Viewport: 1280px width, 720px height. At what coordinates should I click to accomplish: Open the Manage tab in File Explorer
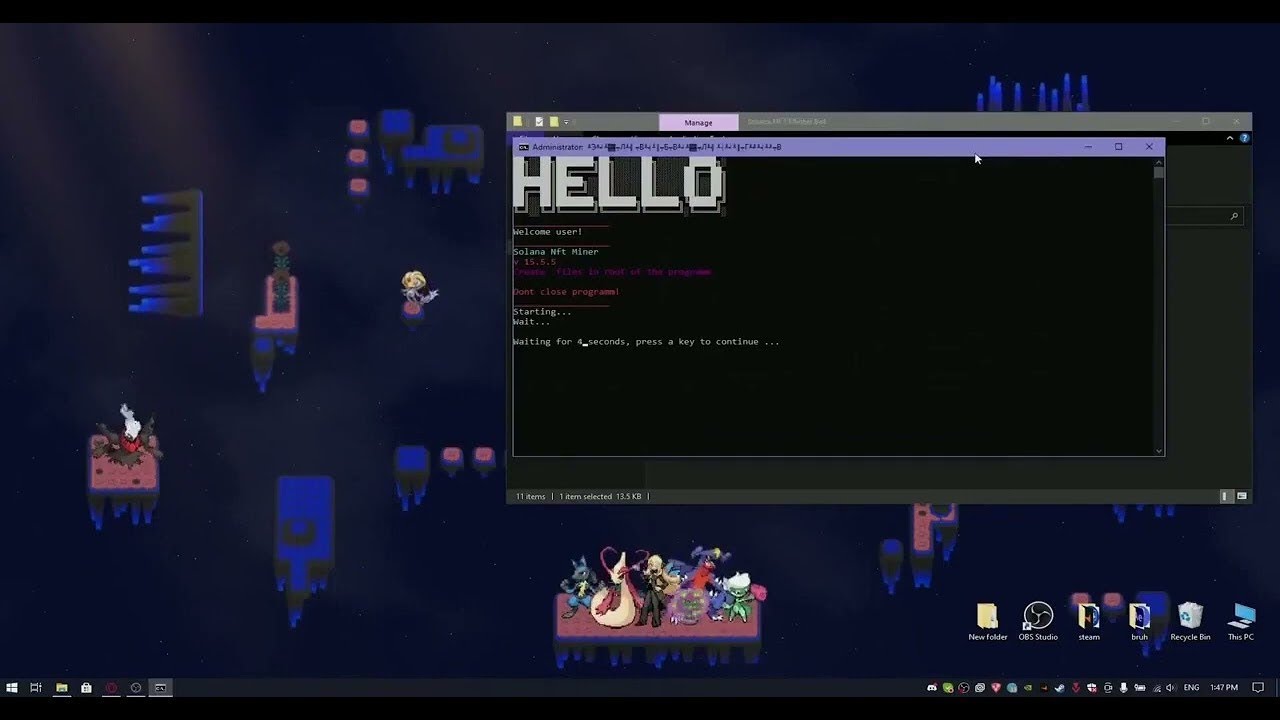698,122
